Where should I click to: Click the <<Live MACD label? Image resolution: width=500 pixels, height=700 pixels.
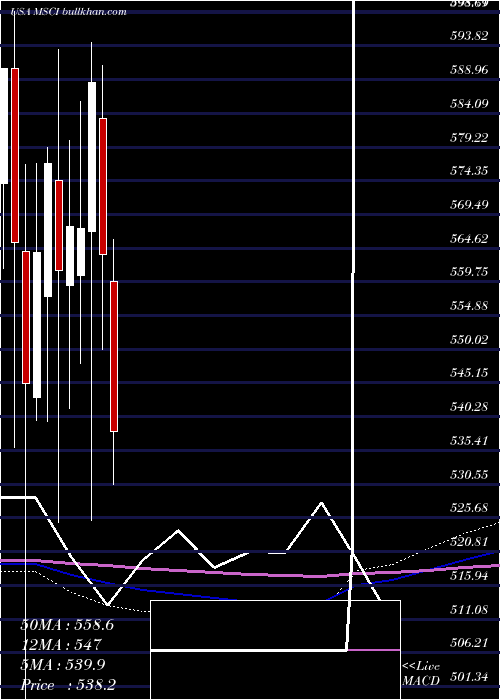[x=421, y=674]
